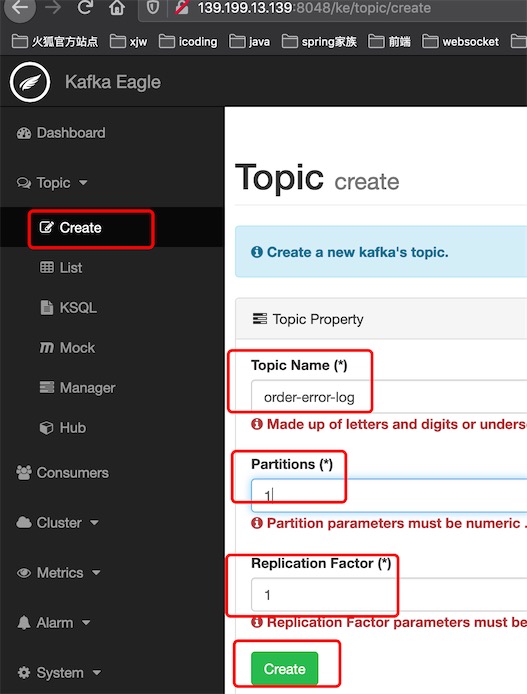Open the Dashboard sidebar item
The height and width of the screenshot is (694, 527).
pyautogui.click(x=61, y=133)
